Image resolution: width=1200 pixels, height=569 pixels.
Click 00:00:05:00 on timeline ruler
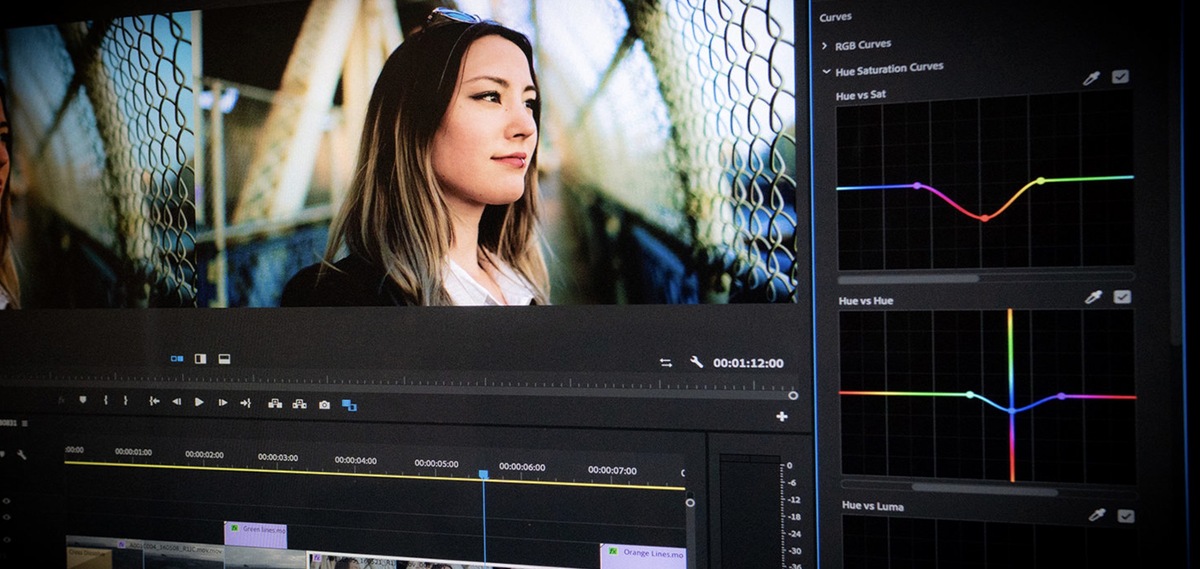[x=436, y=464]
